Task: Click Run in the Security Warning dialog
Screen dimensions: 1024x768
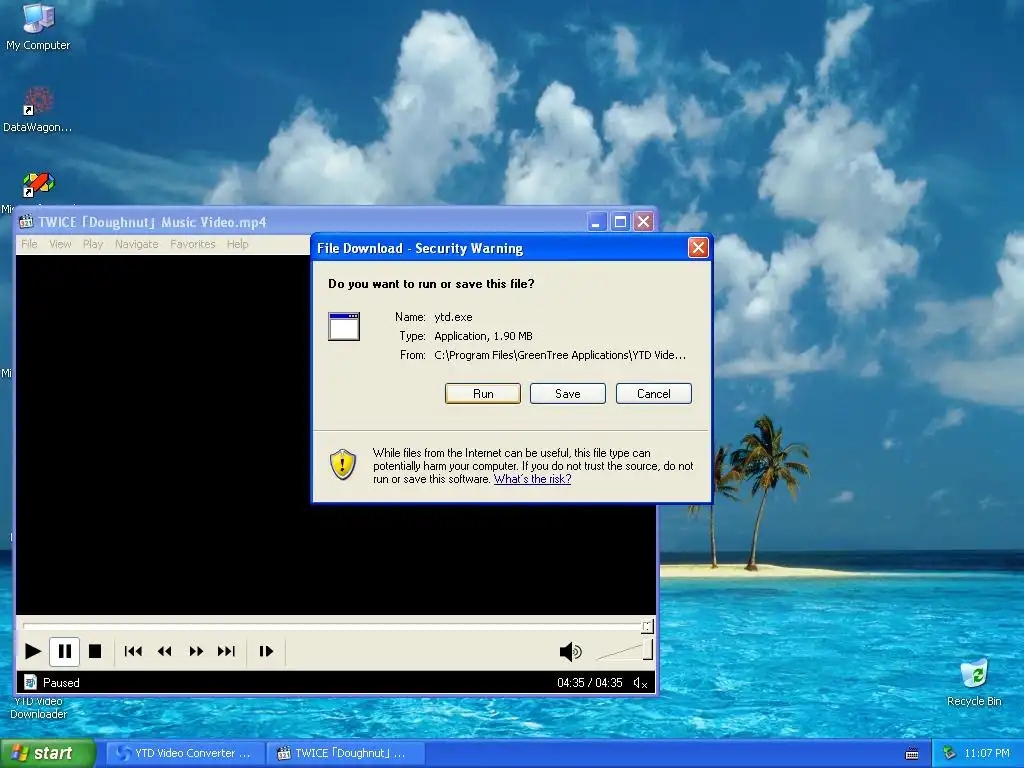Action: (x=483, y=394)
